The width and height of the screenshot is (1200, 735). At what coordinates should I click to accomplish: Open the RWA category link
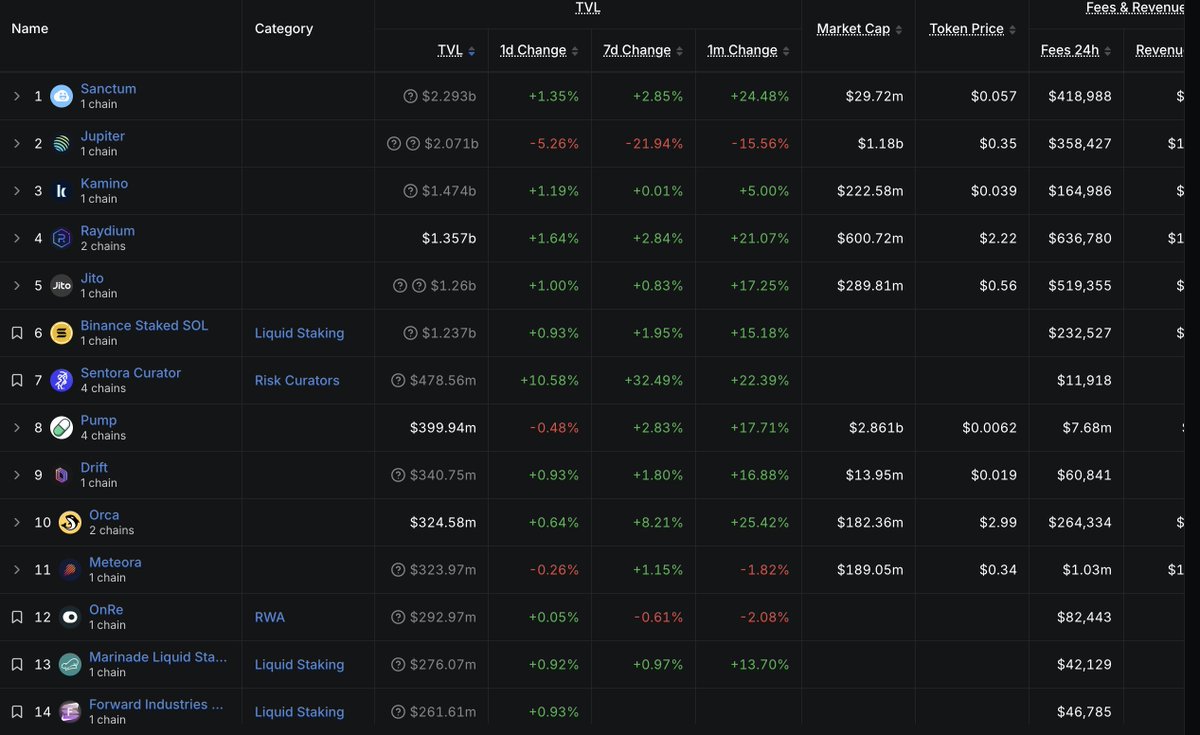pyautogui.click(x=270, y=617)
